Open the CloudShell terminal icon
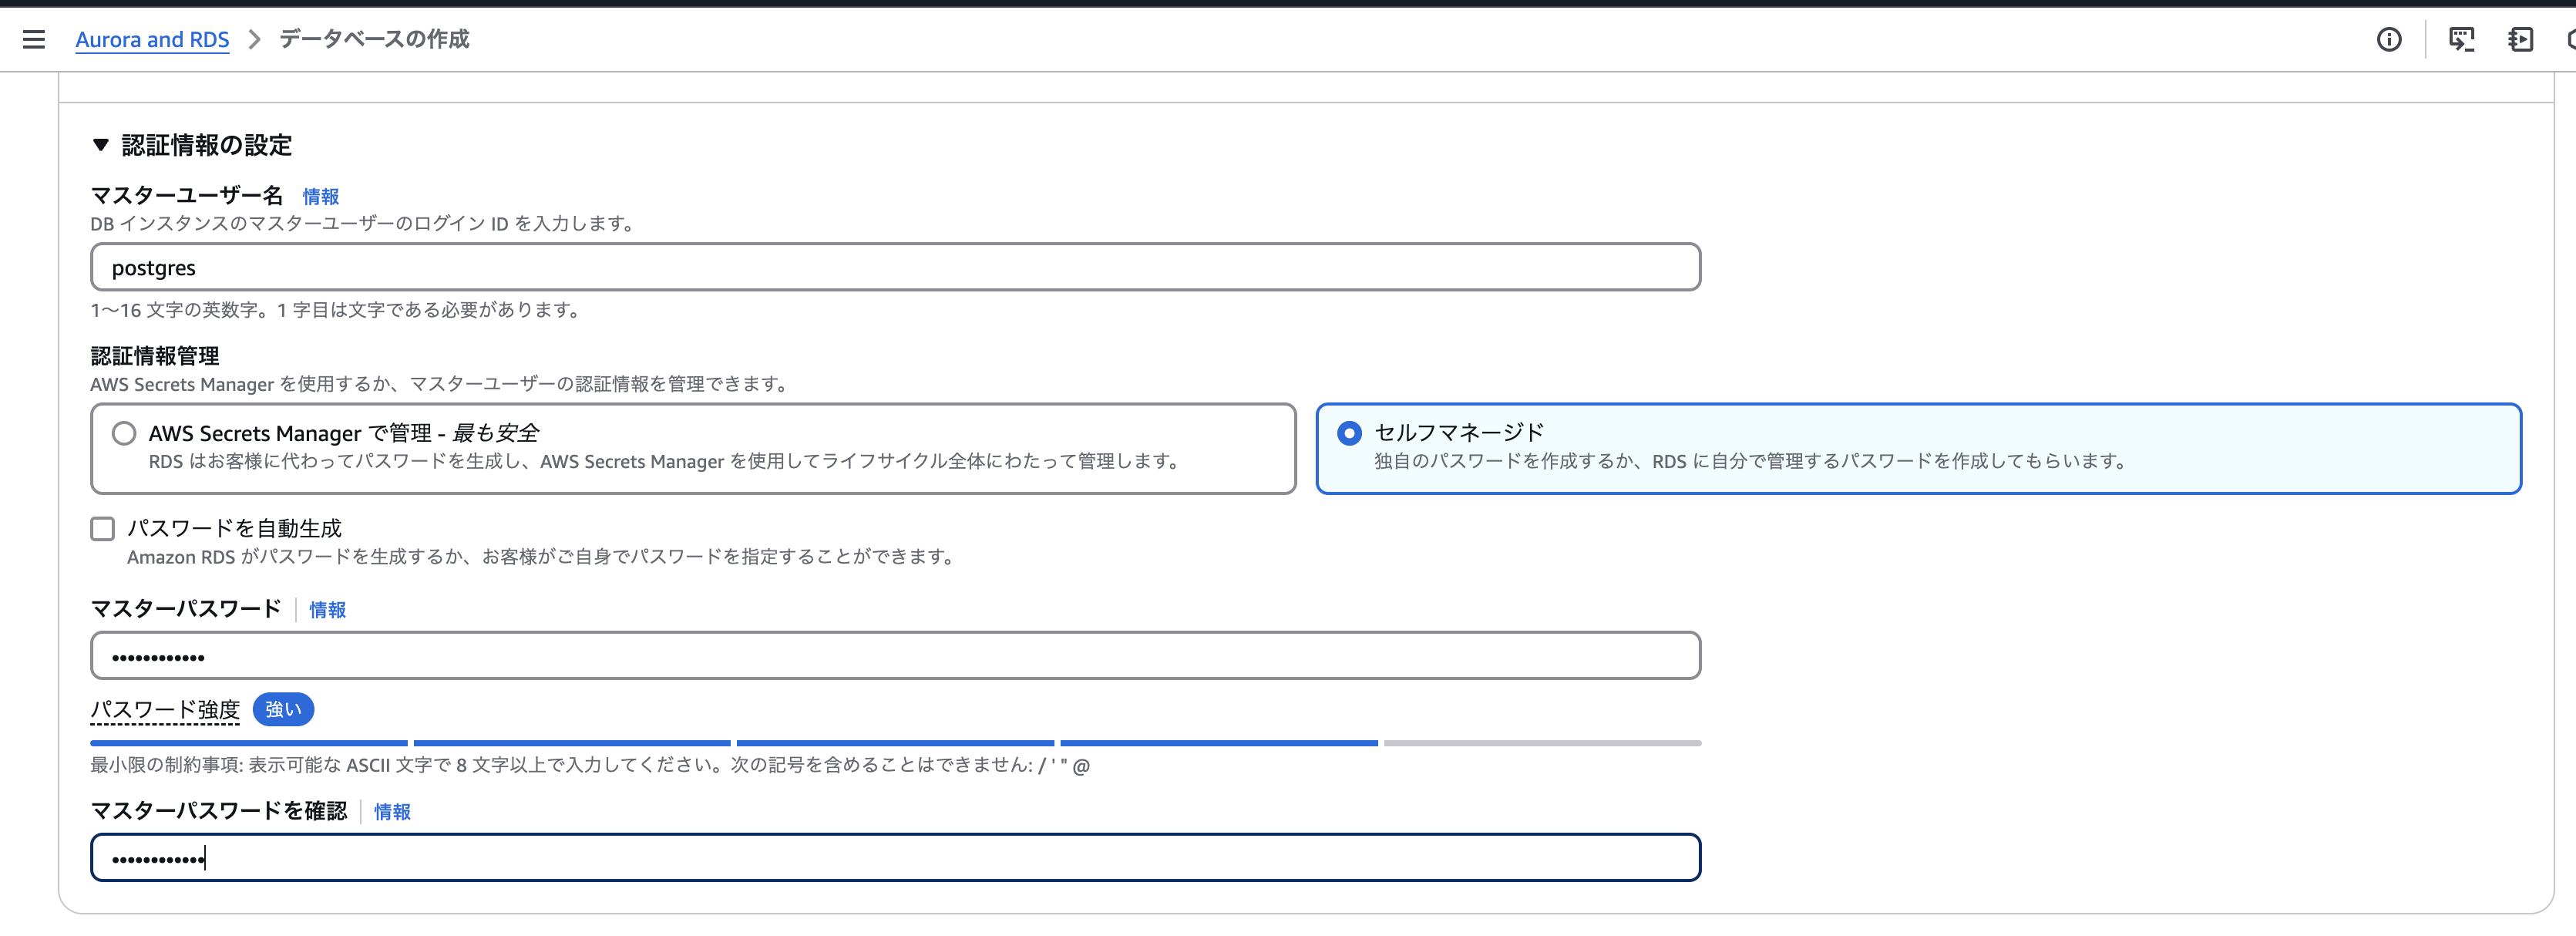 [2461, 39]
